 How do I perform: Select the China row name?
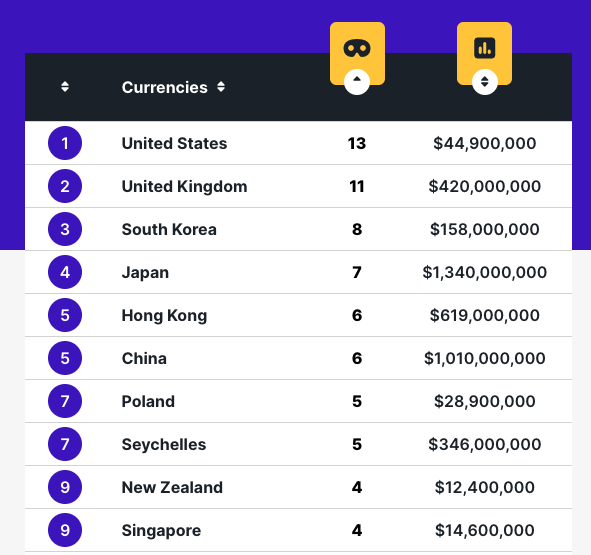[x=144, y=358]
